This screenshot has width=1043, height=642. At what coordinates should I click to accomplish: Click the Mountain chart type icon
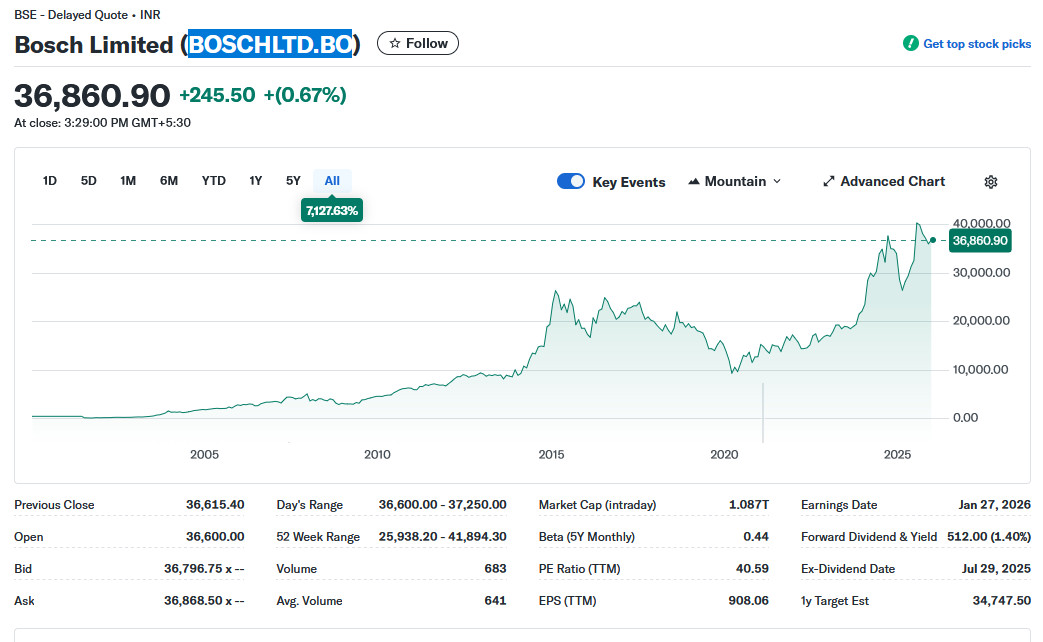(694, 182)
